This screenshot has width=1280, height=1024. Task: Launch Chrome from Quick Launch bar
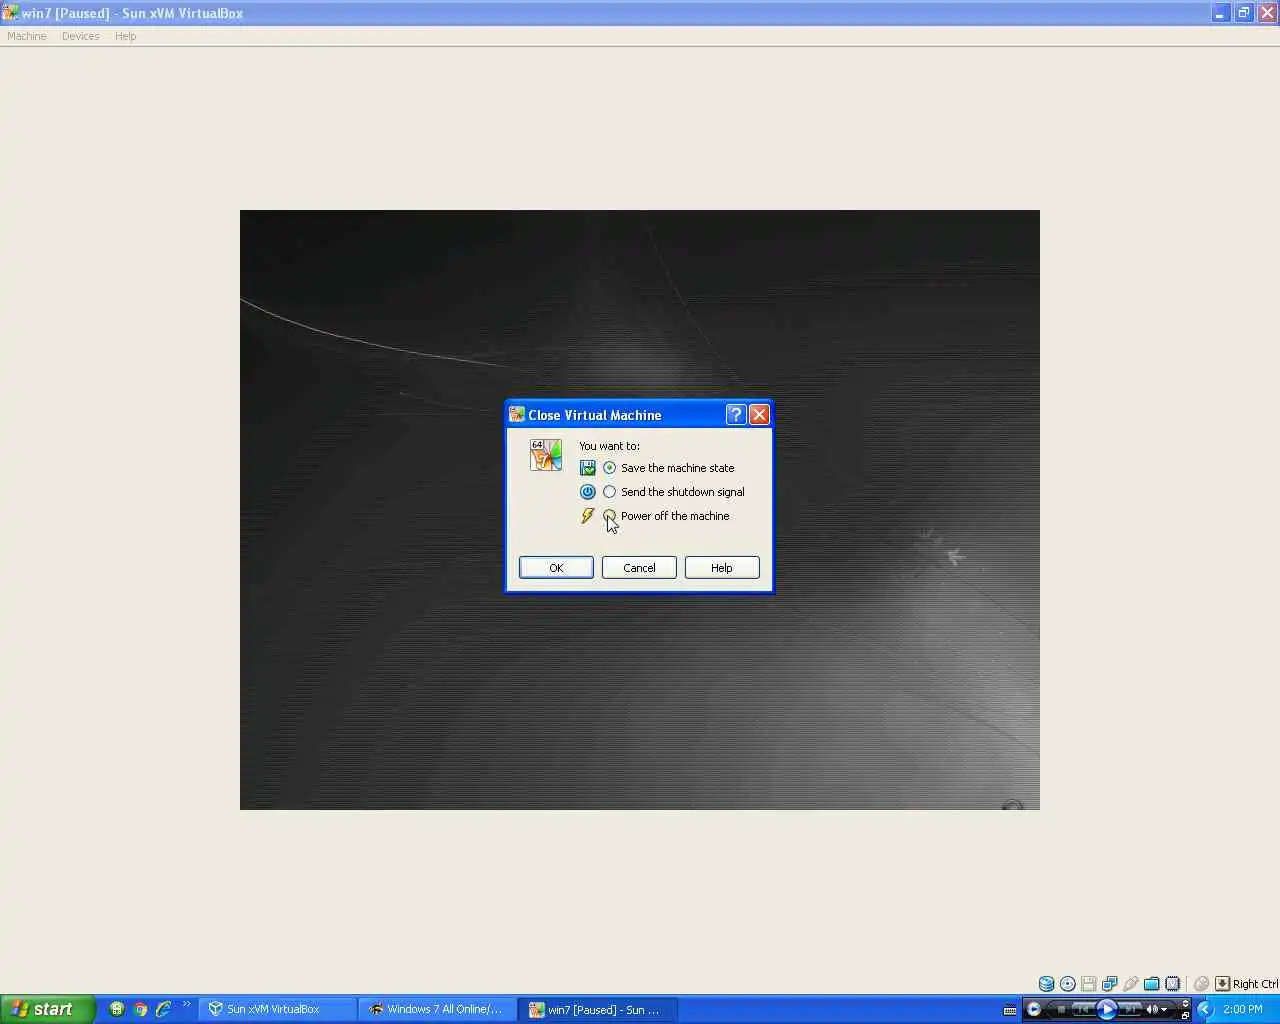pos(140,1009)
